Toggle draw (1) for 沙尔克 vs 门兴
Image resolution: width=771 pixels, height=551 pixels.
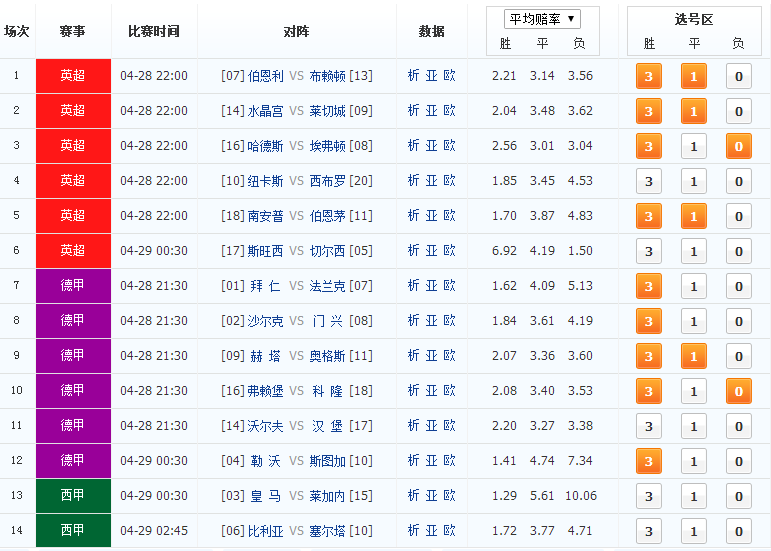pyautogui.click(x=694, y=321)
